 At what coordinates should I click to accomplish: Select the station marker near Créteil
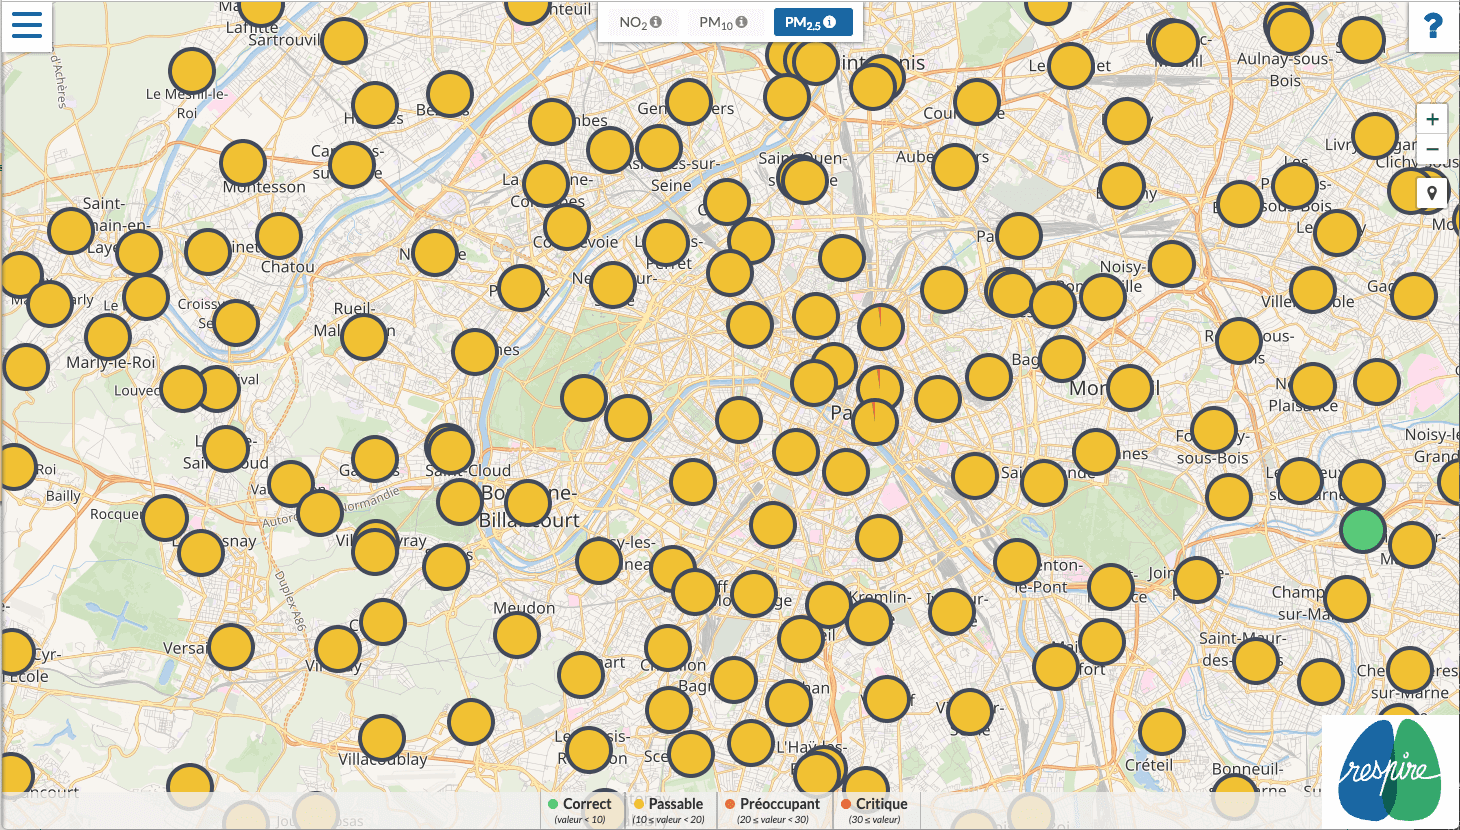[x=1162, y=732]
